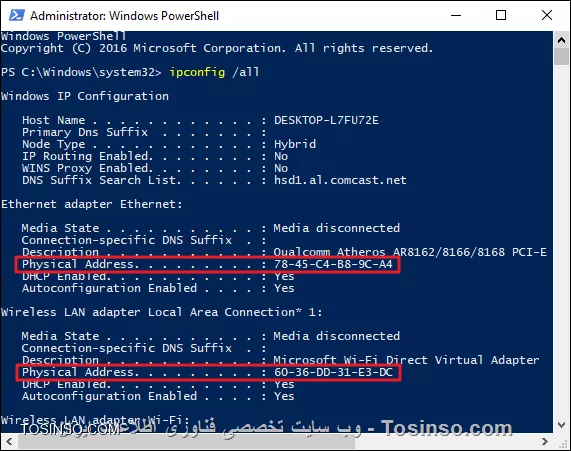Click the Ethernet physical address 78-45-C4-B8-9C-A4
This screenshot has width=571, height=451.
point(333,264)
